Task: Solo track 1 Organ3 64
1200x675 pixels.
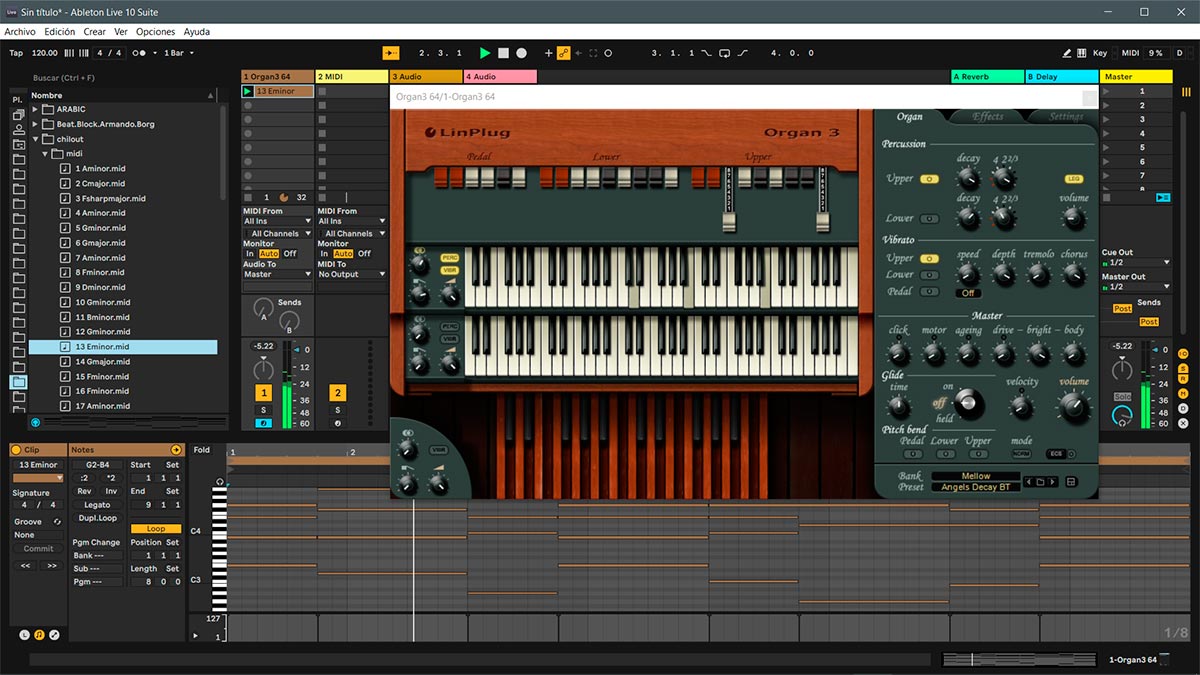Action: point(264,410)
